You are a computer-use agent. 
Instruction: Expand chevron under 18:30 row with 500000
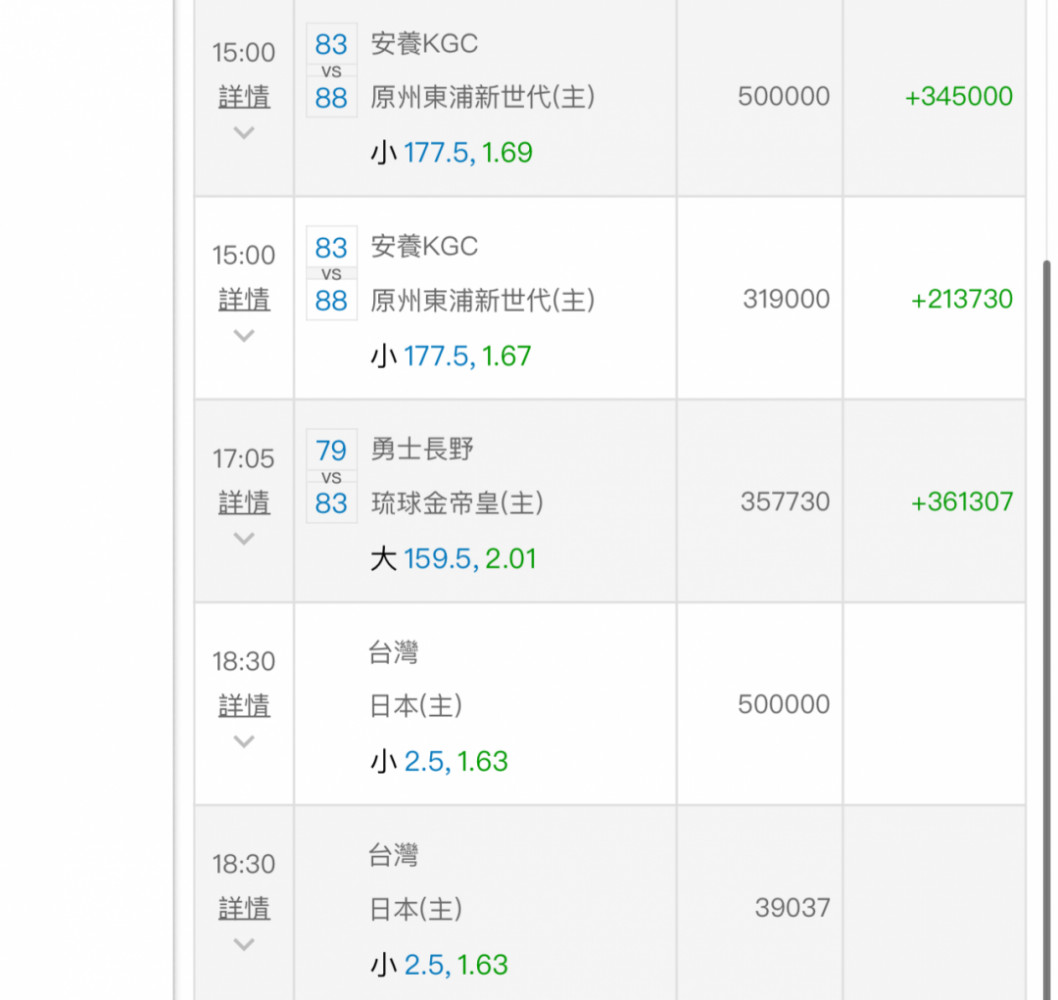tap(244, 742)
